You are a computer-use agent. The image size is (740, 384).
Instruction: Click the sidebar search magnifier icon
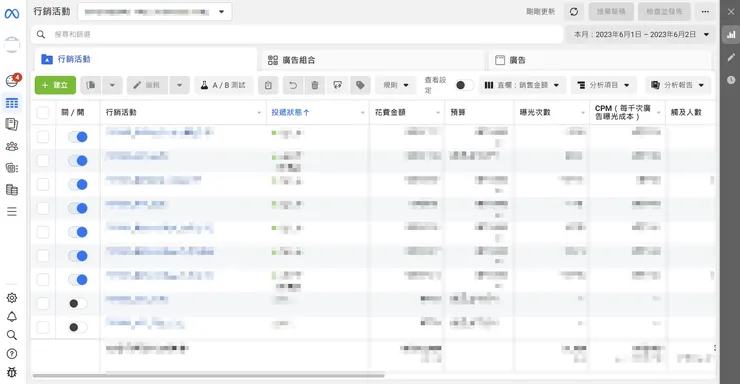(12, 335)
